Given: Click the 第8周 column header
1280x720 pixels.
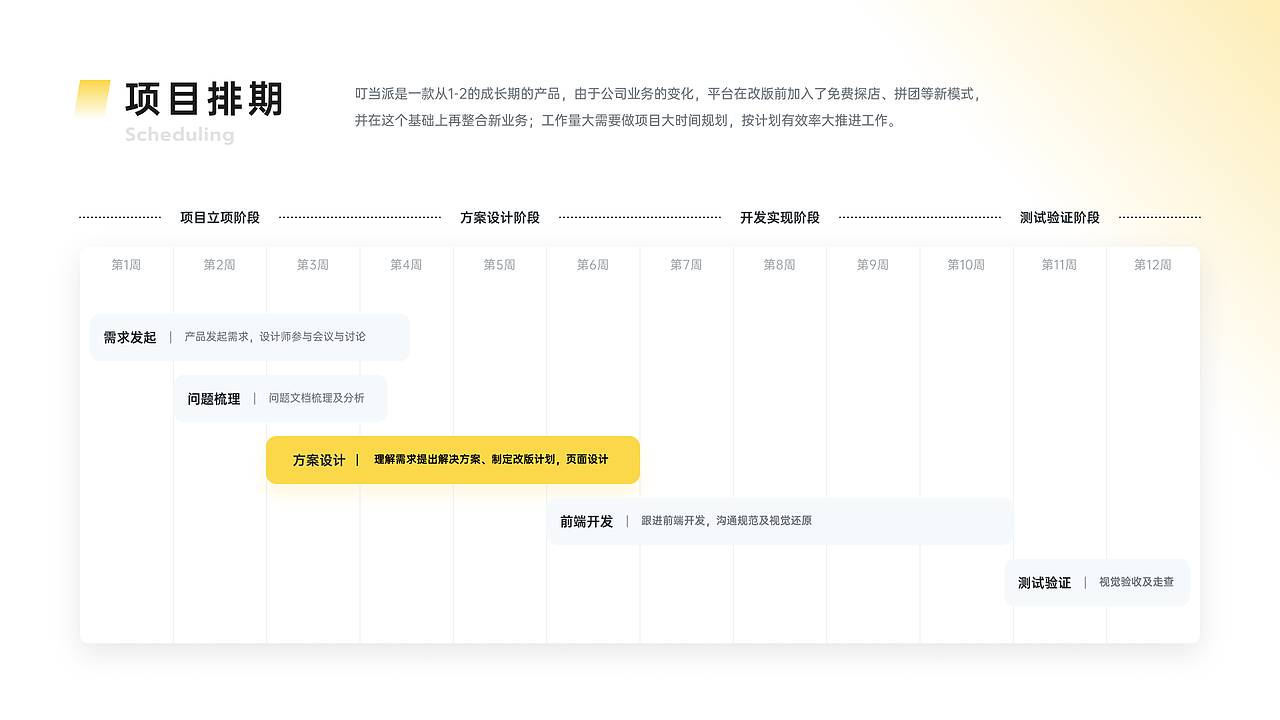Looking at the screenshot, I should coord(779,265).
